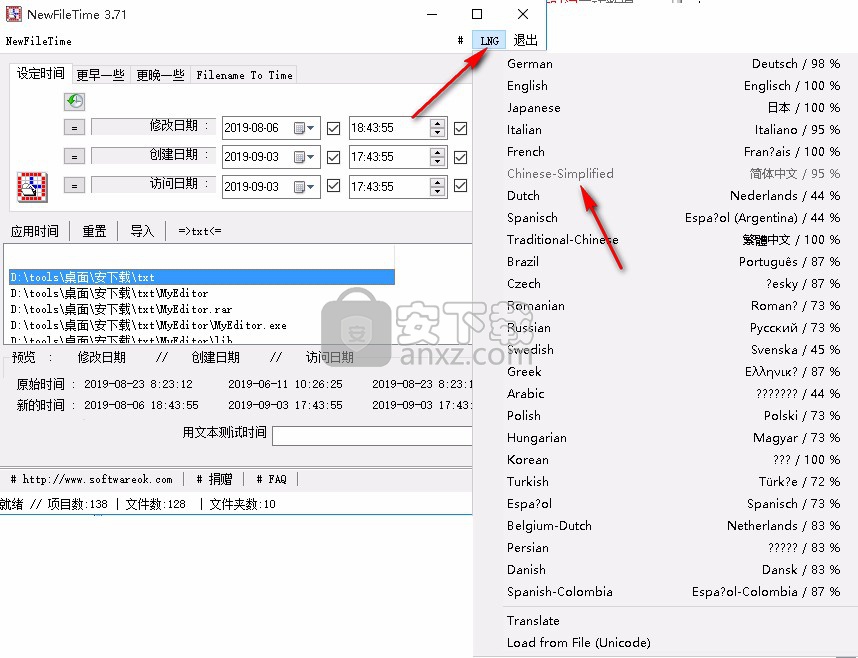Screen dimensions: 858x658
Task: Switch to the 更早一些 tab
Action: [101, 75]
